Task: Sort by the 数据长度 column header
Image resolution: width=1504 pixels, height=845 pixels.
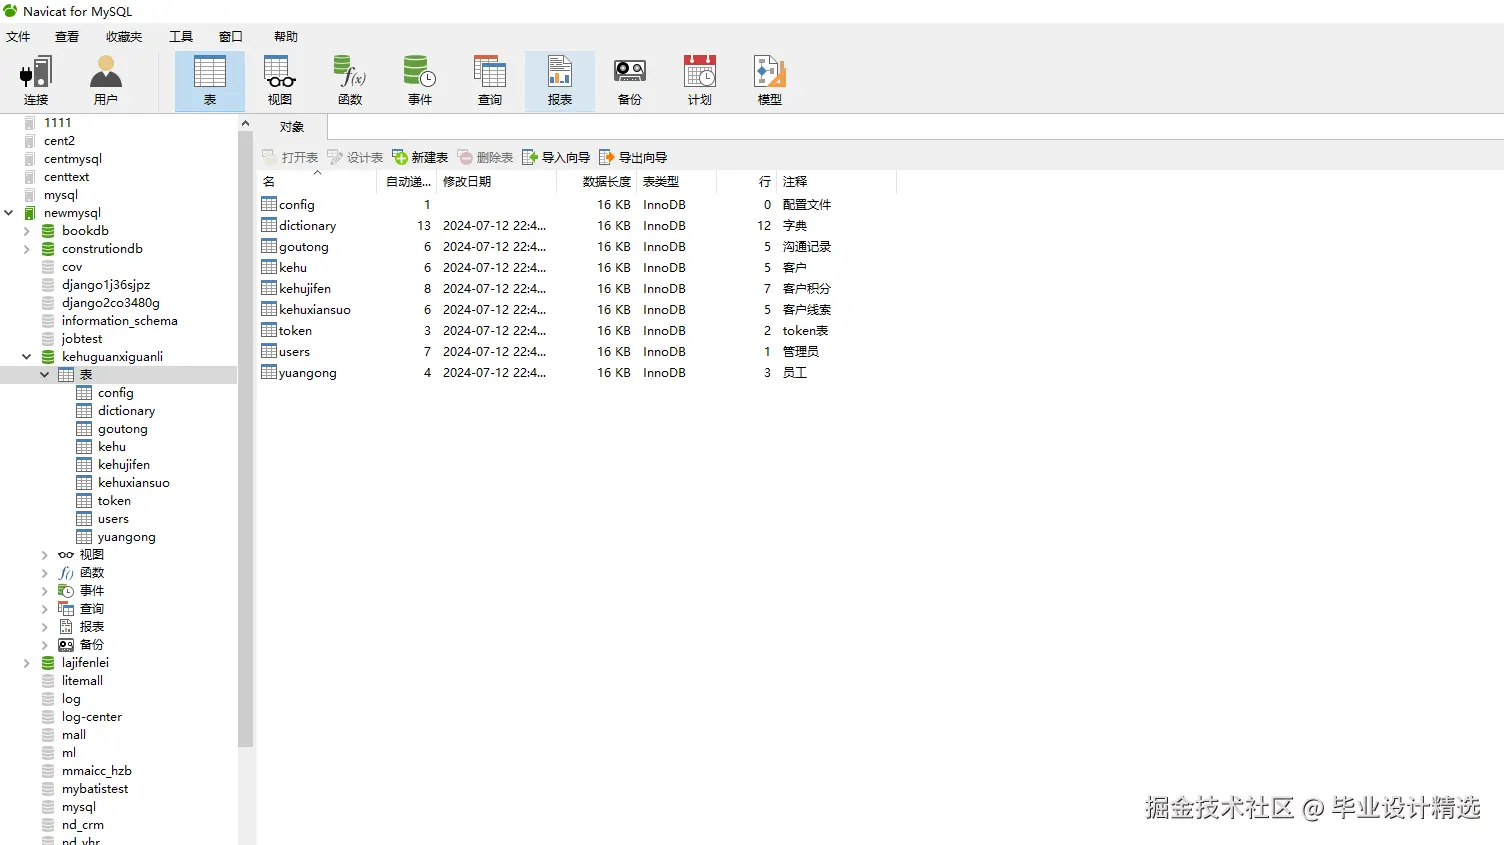Action: tap(597, 181)
